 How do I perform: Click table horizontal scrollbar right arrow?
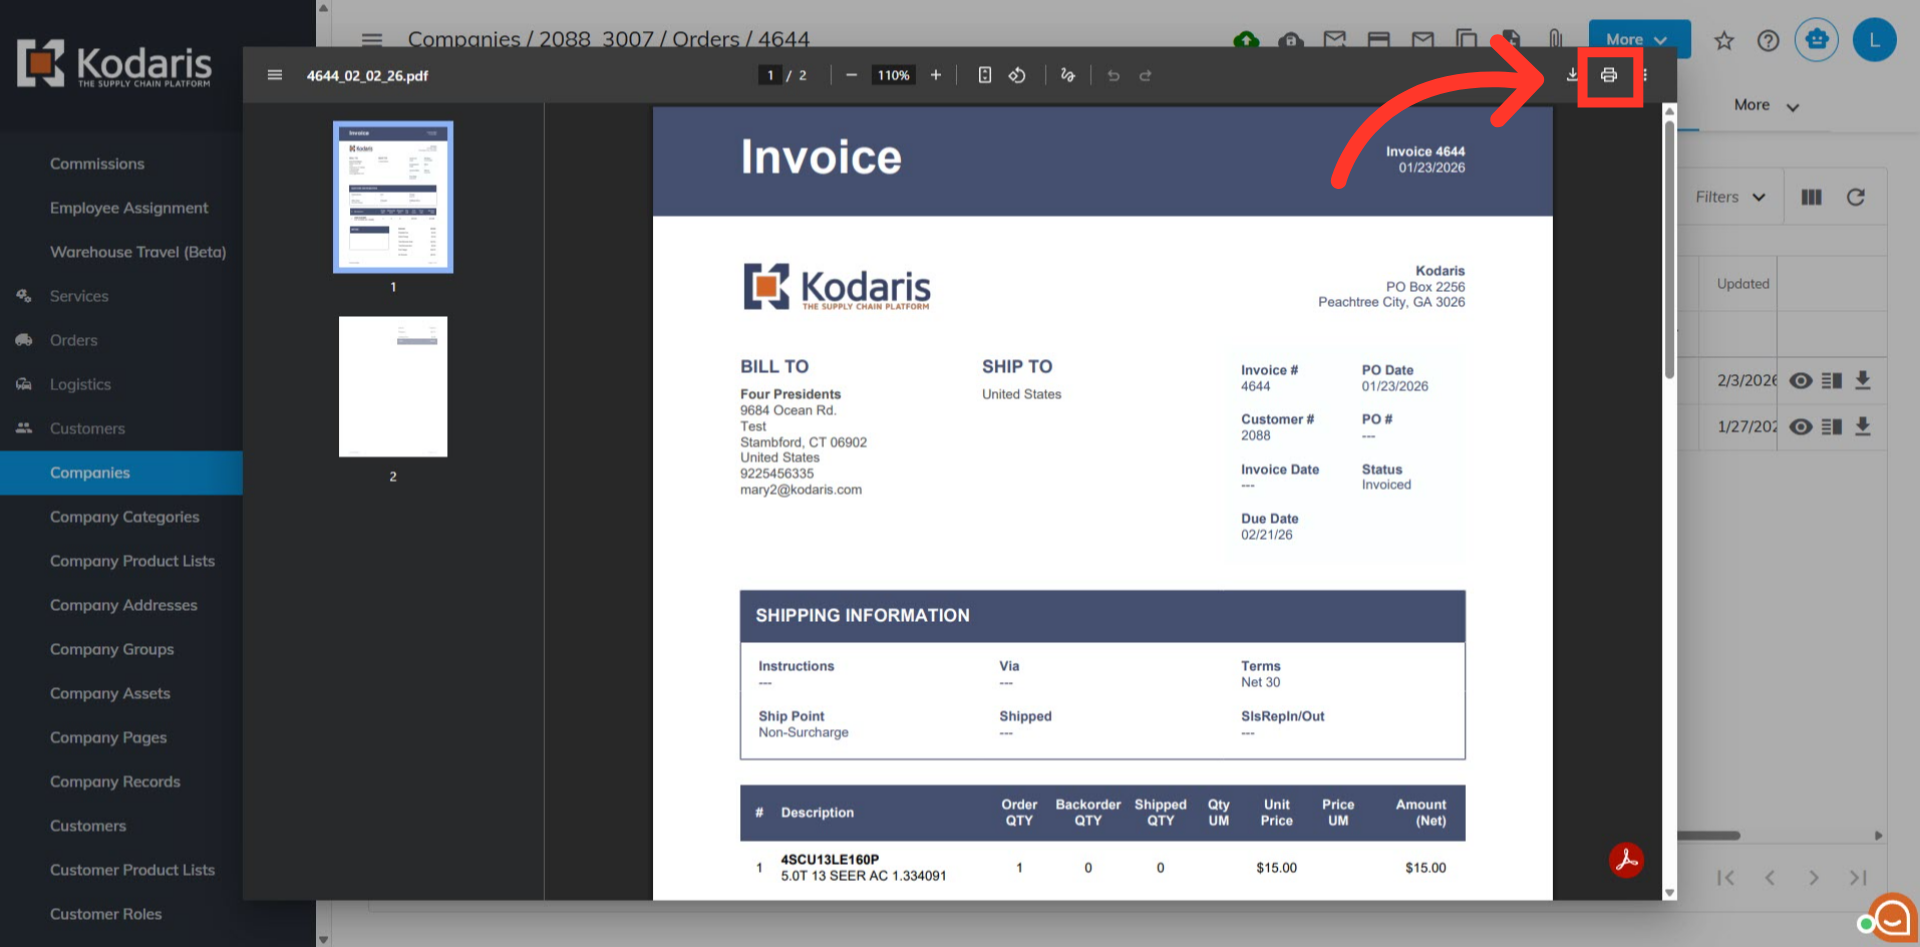(x=1878, y=835)
